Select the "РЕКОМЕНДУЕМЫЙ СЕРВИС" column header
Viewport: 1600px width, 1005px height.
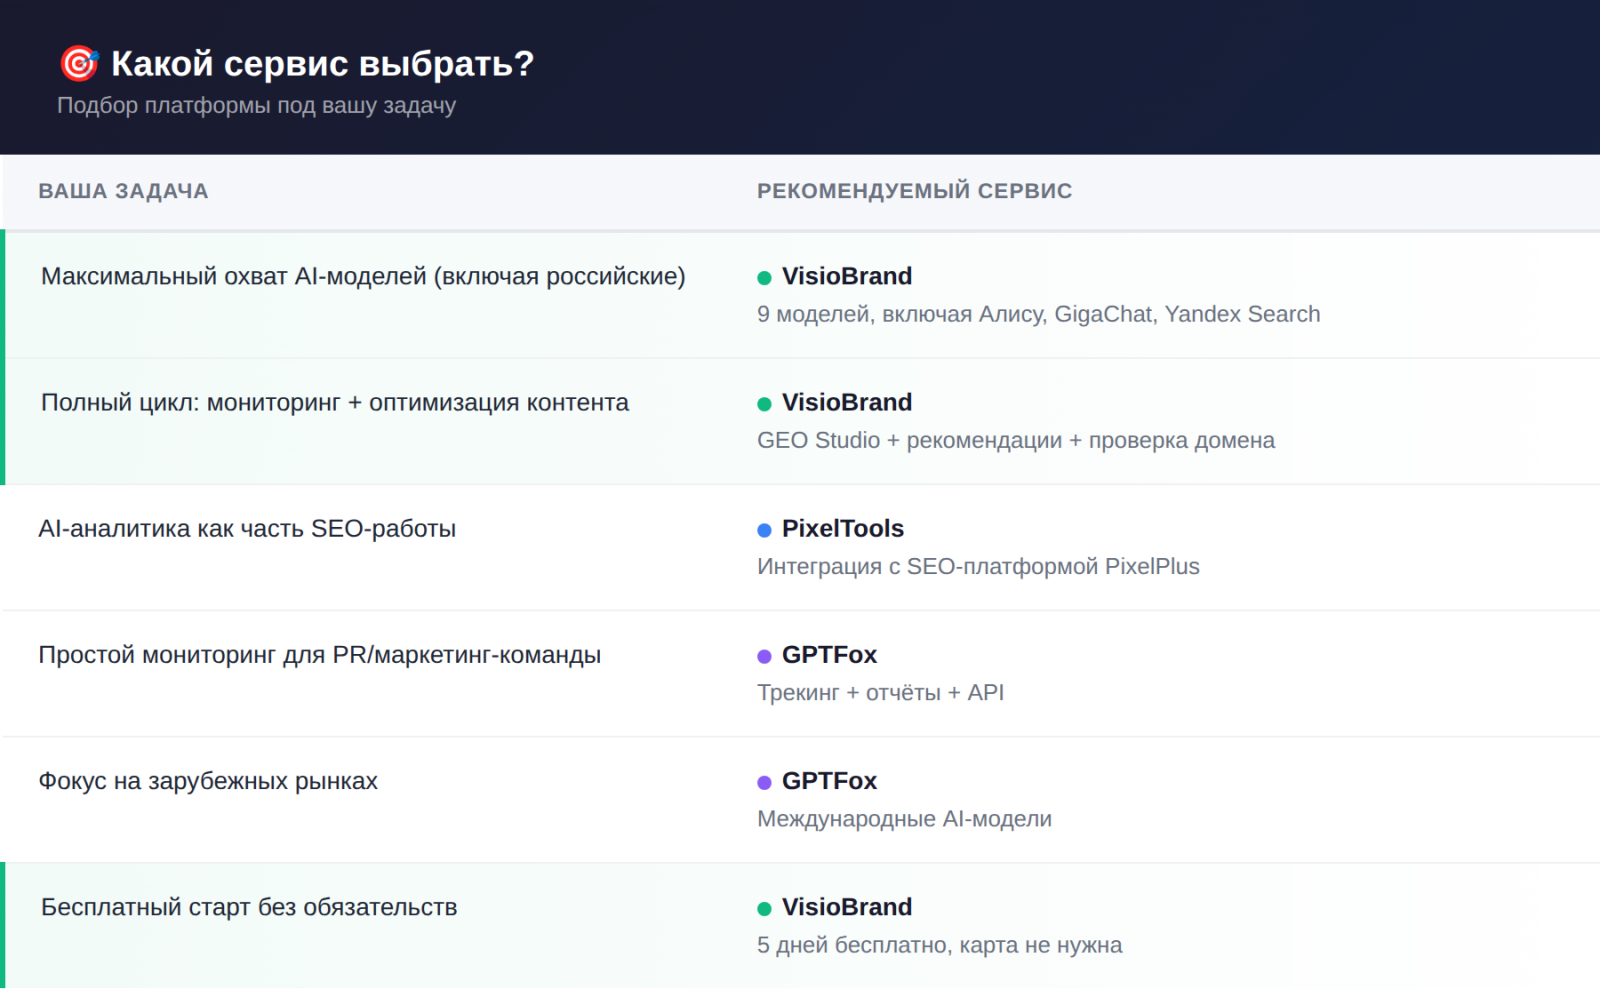(x=914, y=191)
